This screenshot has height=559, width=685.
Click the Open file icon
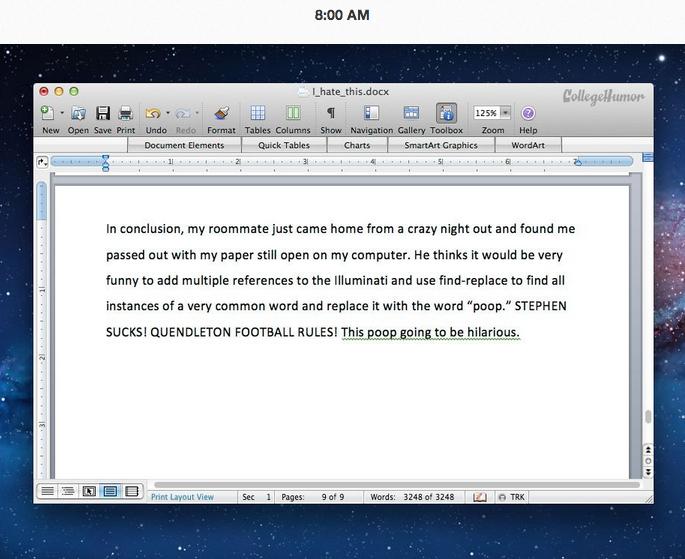[x=78, y=114]
